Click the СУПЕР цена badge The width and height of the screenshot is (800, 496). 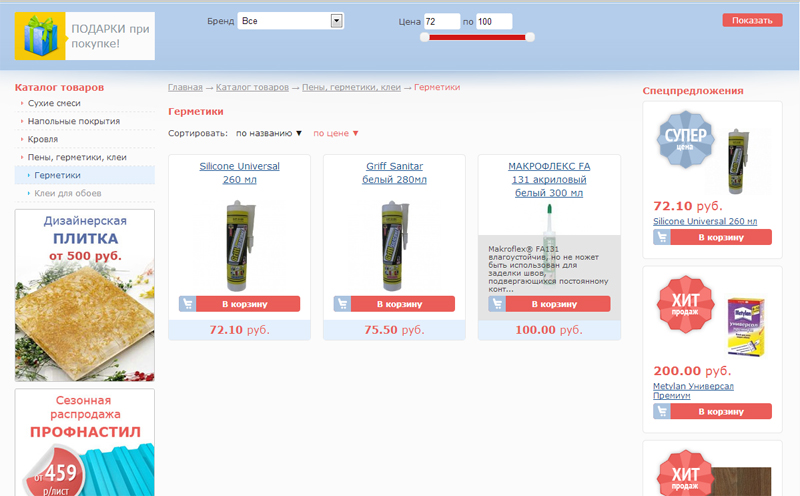pyautogui.click(x=685, y=139)
